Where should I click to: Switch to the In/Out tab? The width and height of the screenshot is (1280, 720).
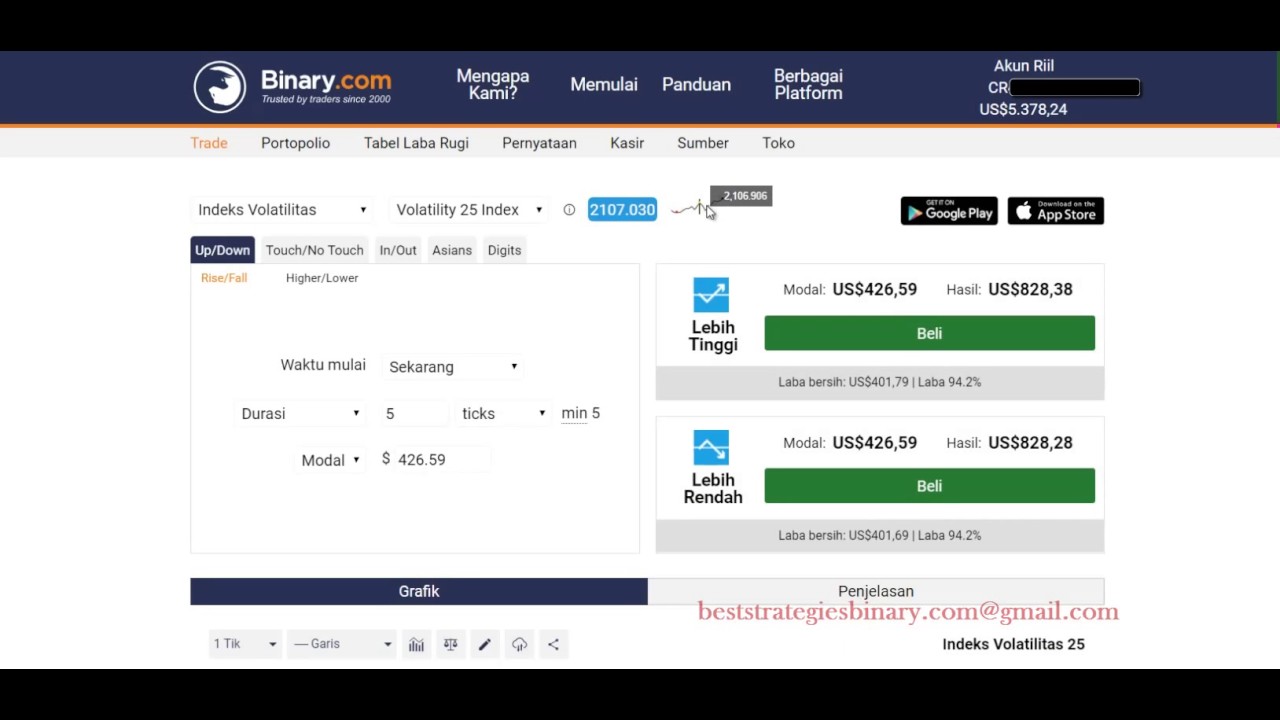point(398,250)
